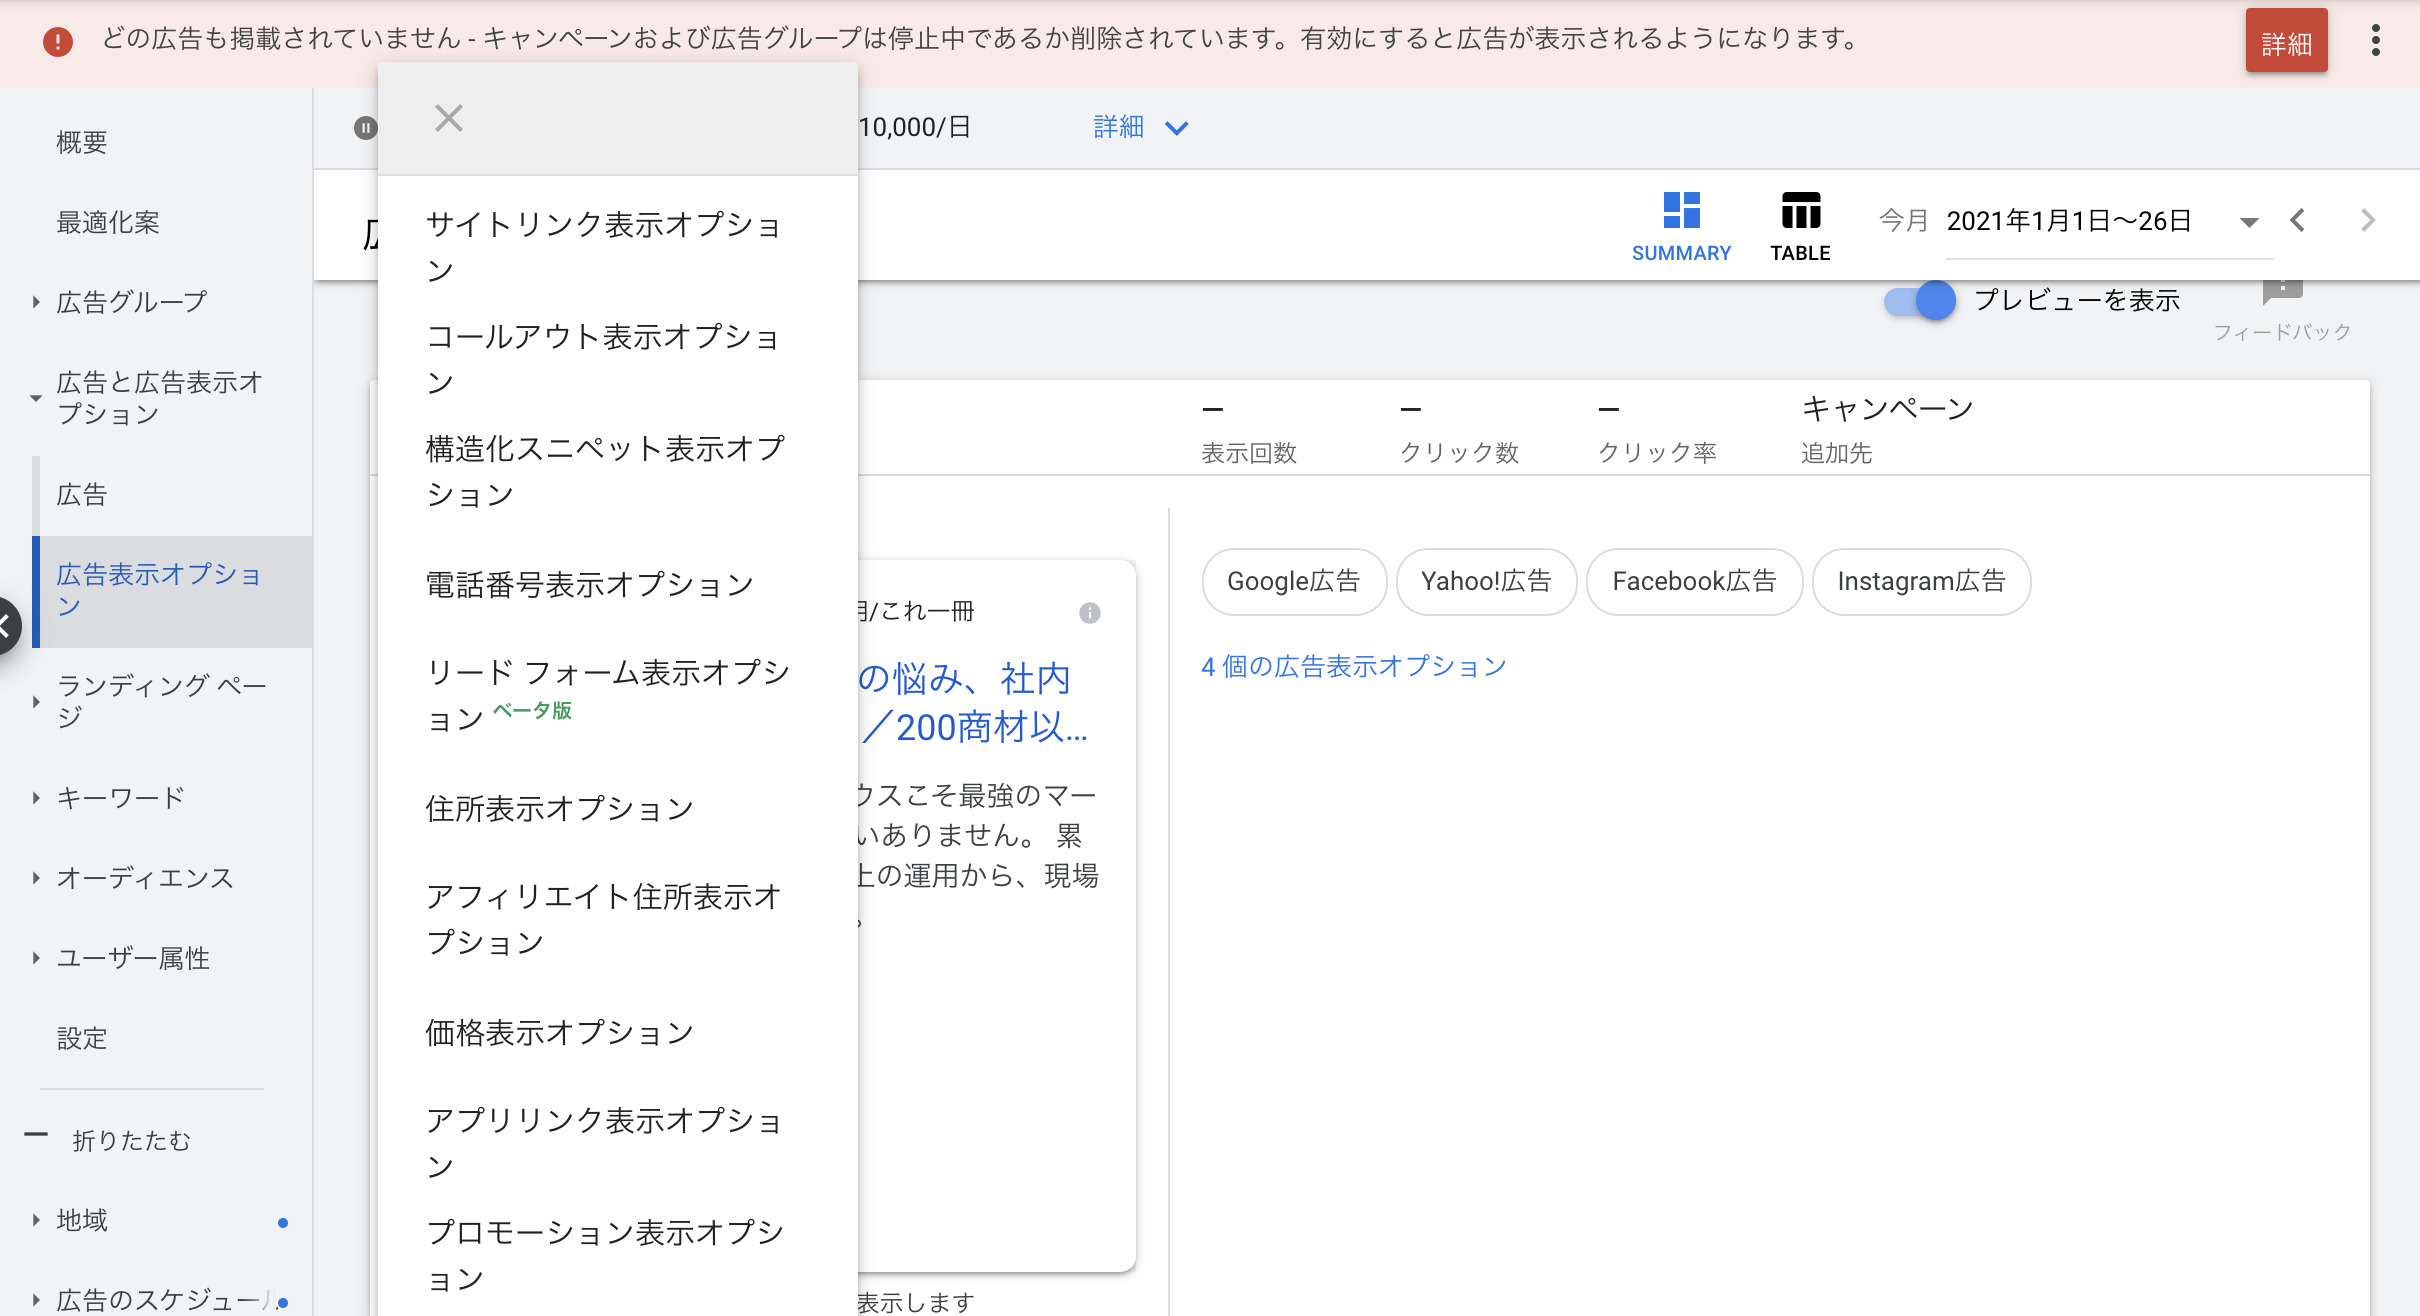Open 4 個の広告表示オプション link
Screen dimensions: 2420x1316
tap(1353, 667)
